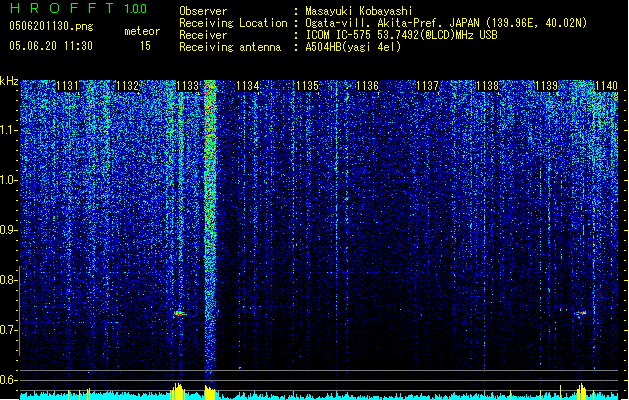Click the Observer label
This screenshot has height=400, width=629.
pyautogui.click(x=203, y=11)
